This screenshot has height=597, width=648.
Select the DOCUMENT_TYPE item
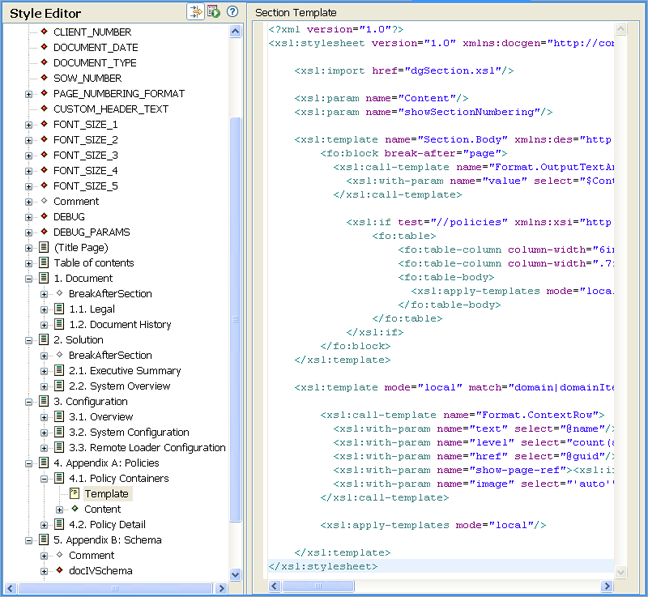(x=95, y=63)
